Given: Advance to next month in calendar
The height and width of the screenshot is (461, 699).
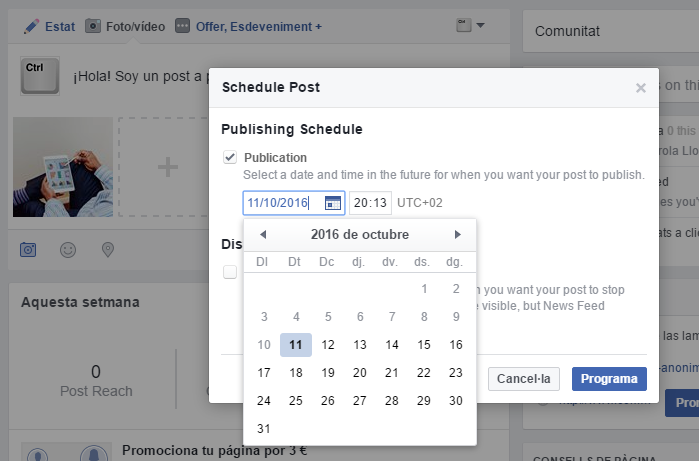Looking at the screenshot, I should coord(457,235).
